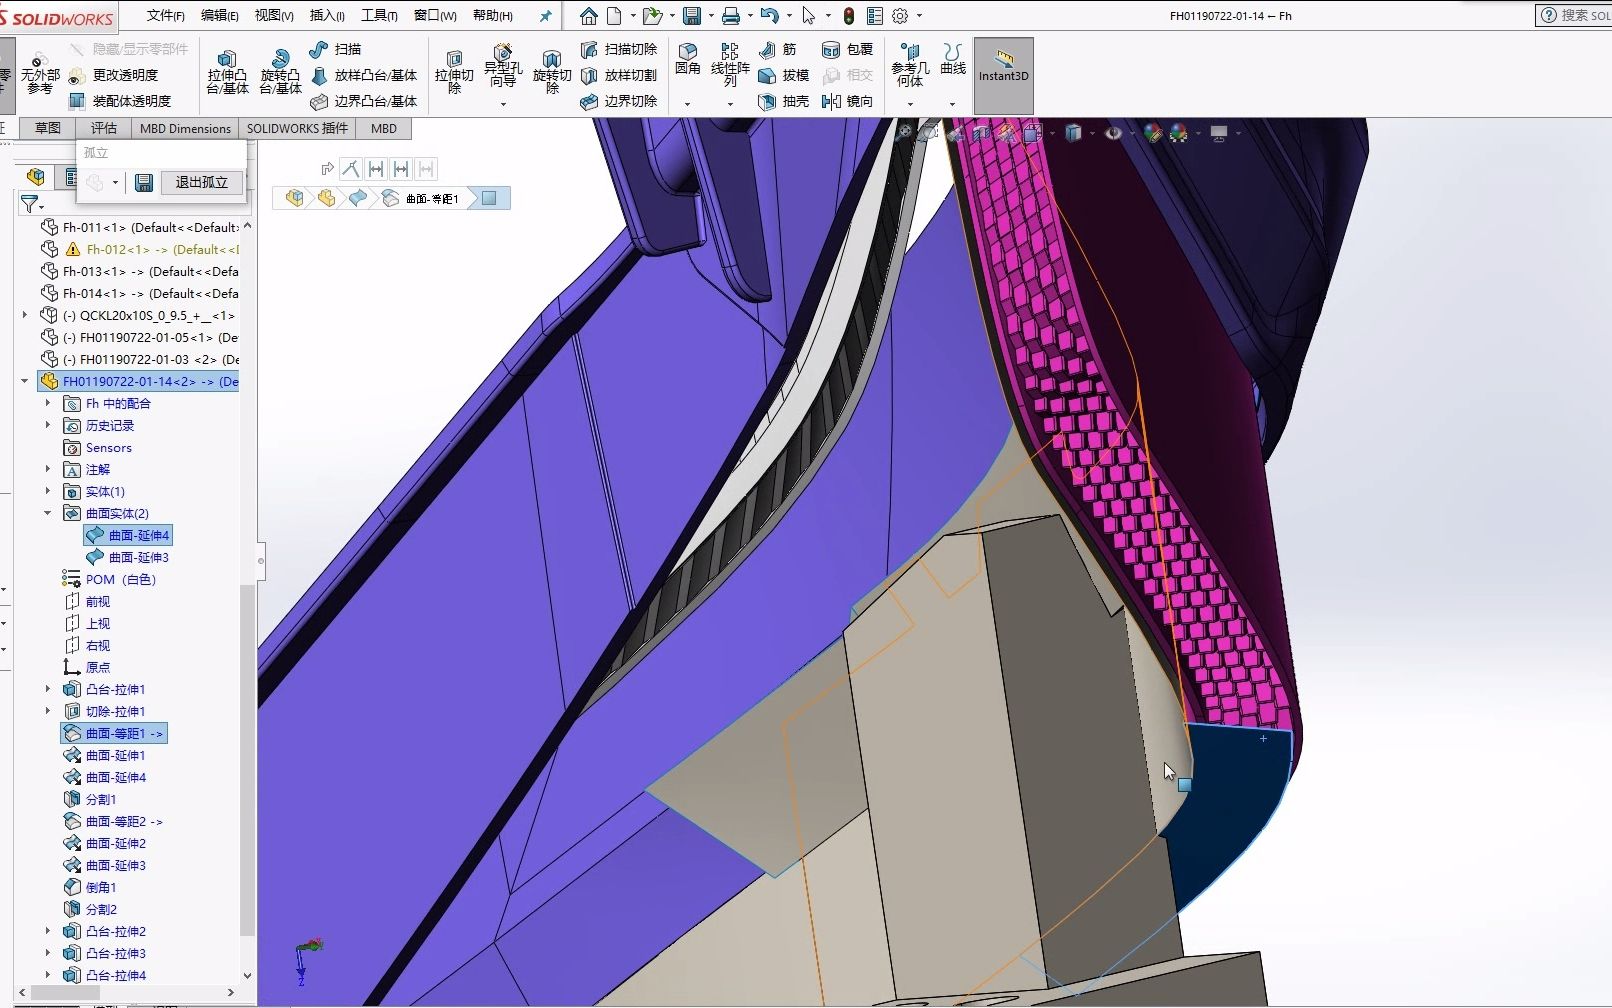Screen dimensions: 1612x1008
Task: Select the 曲面-延伸4 surface body
Action: point(129,535)
